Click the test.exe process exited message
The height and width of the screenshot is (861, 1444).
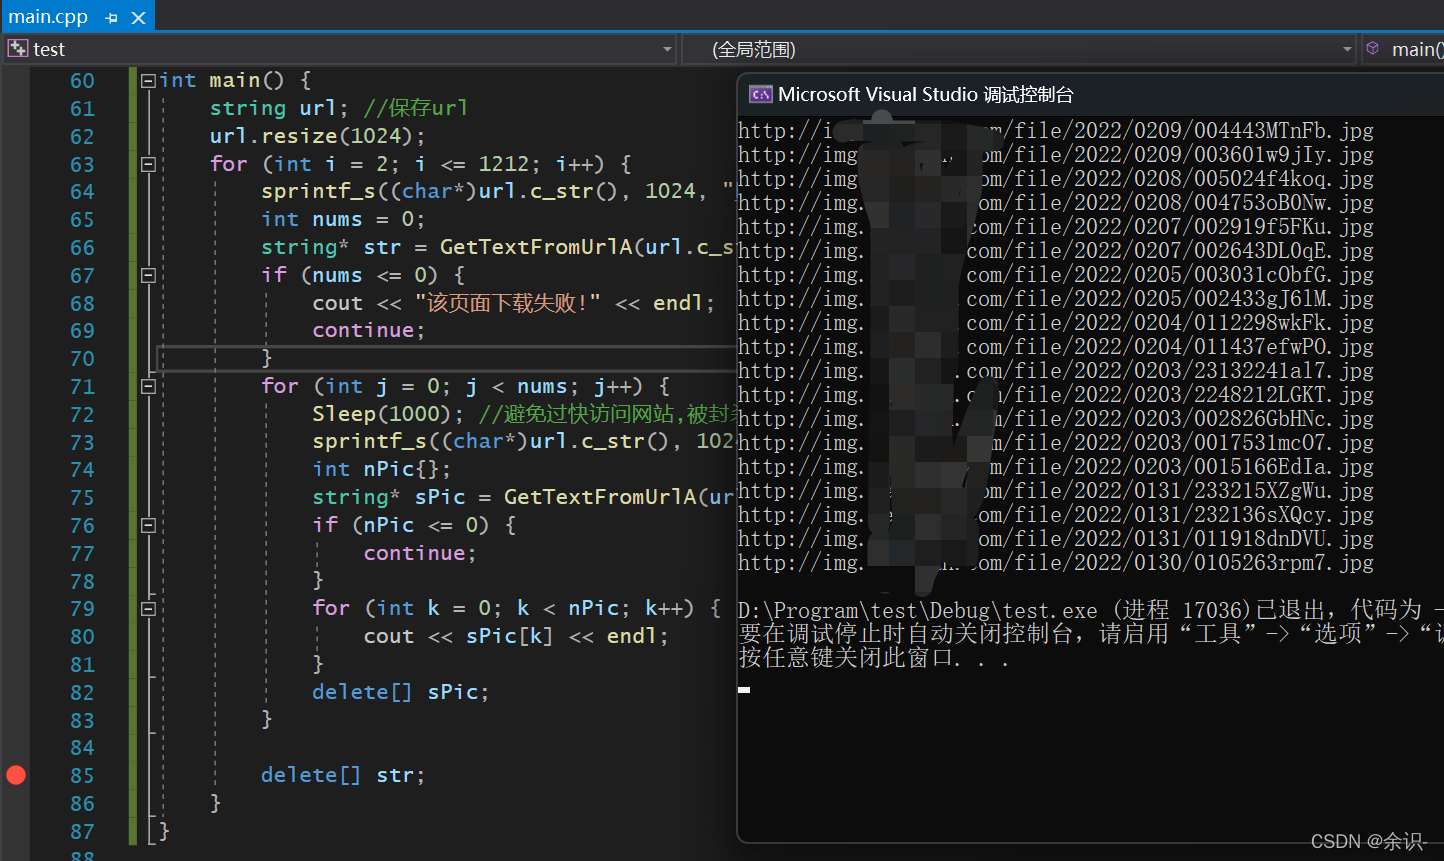click(x=1090, y=610)
